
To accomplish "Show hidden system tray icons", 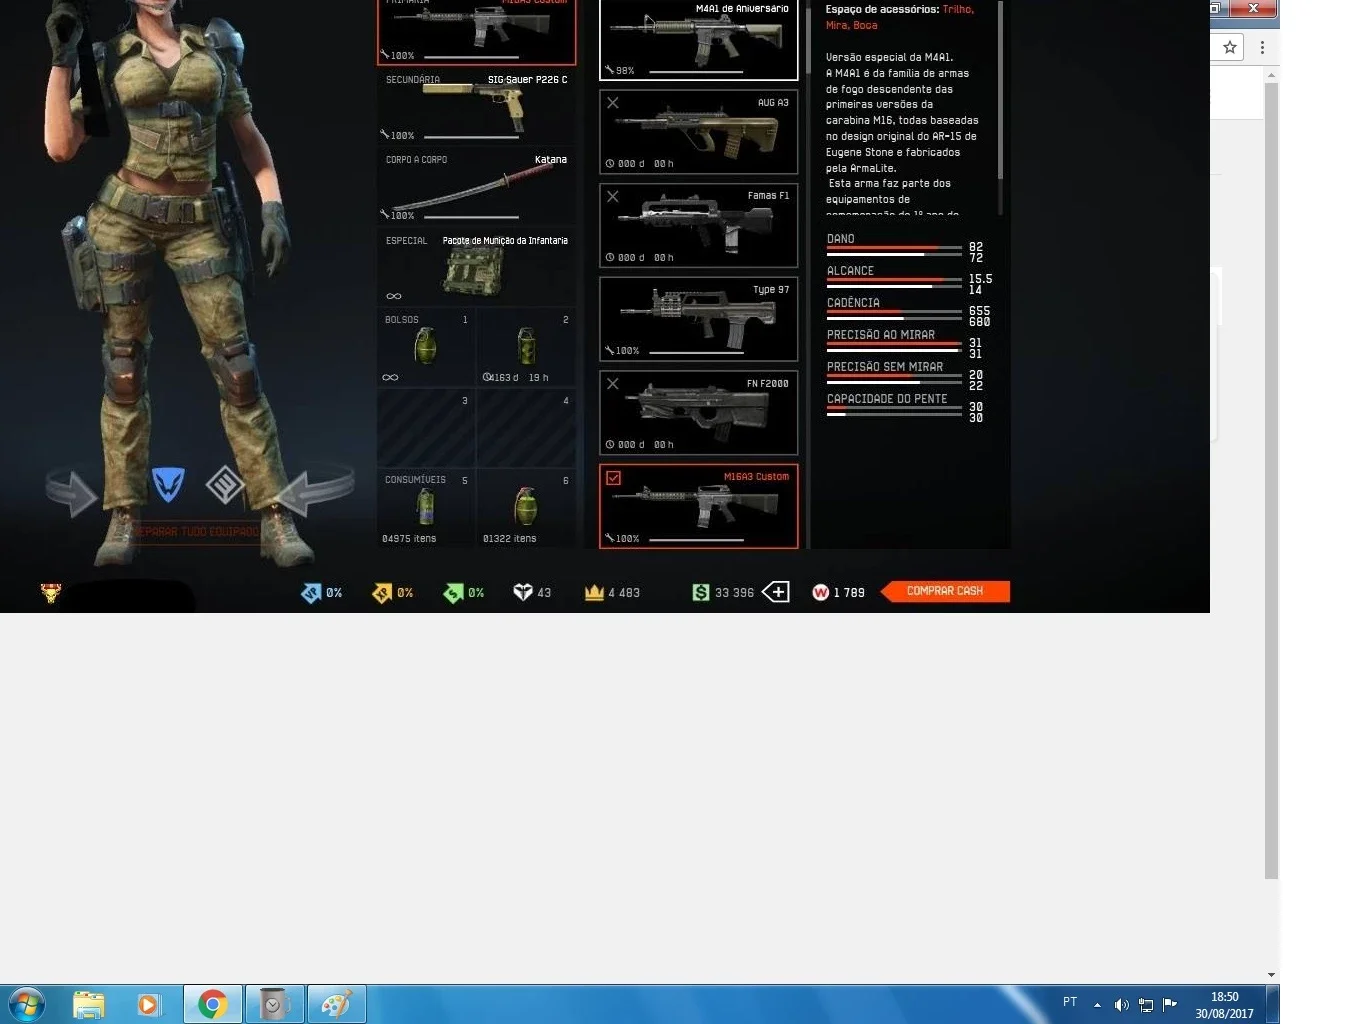I will 1097,1005.
